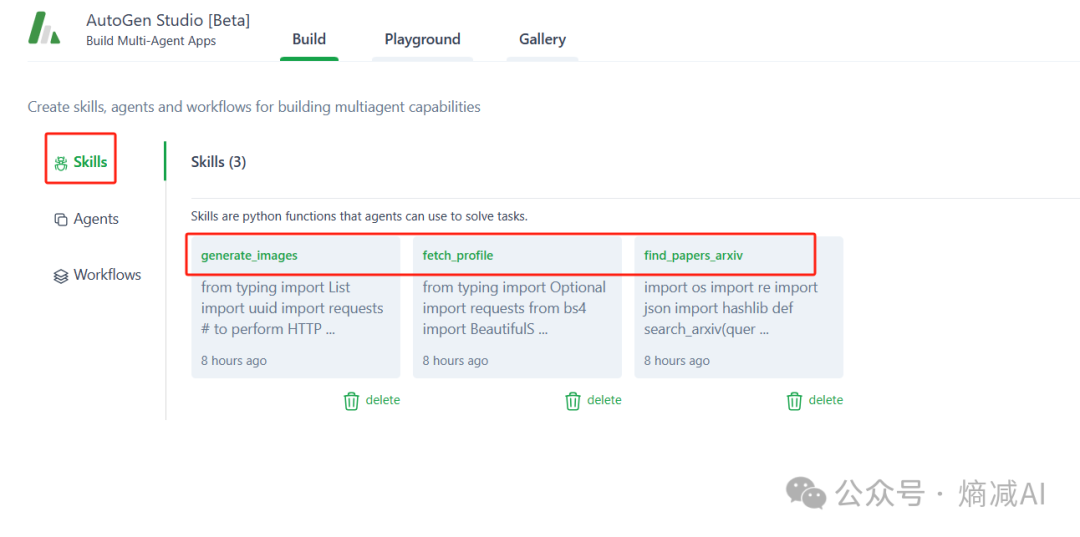Open the generate_images skill title
The image size is (1080, 537).
pos(249,255)
